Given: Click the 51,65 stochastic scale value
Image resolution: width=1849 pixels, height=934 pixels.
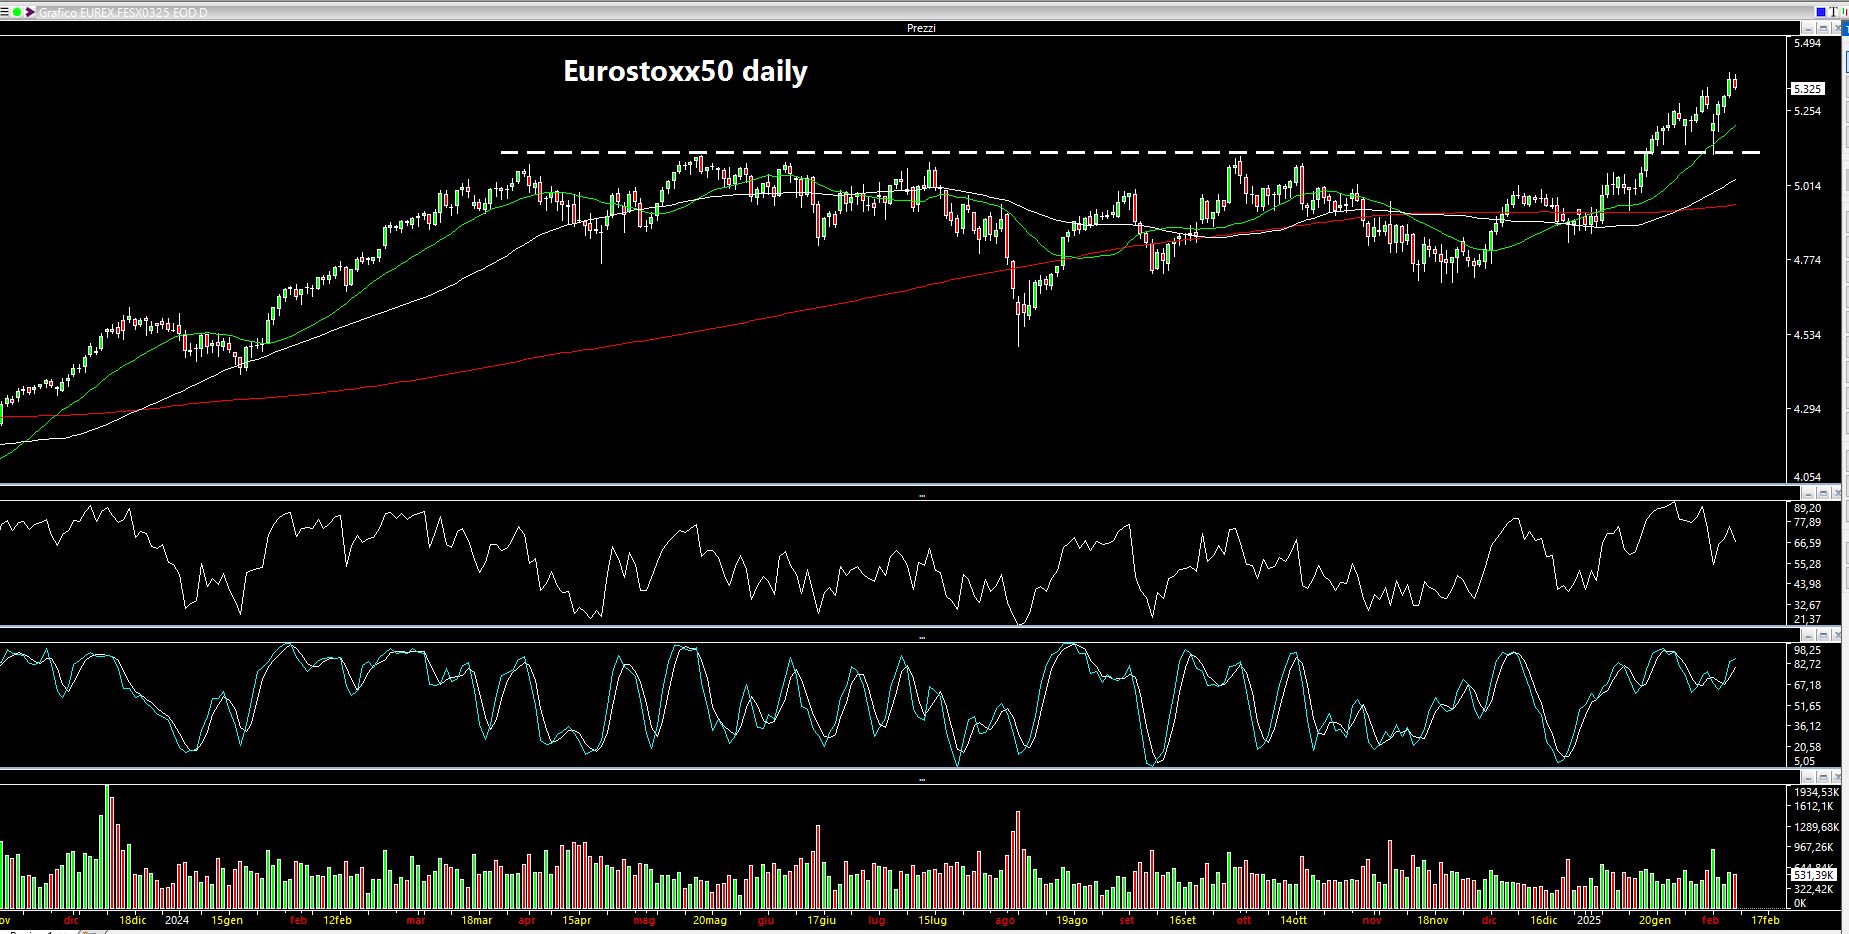Looking at the screenshot, I should pyautogui.click(x=1807, y=706).
